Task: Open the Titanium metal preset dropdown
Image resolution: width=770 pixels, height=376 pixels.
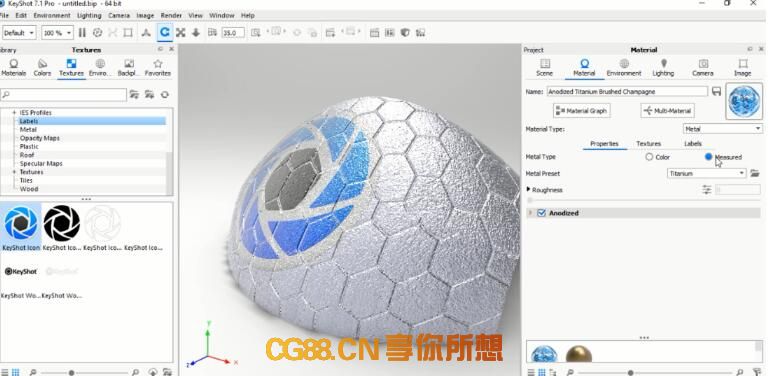Action: point(707,173)
